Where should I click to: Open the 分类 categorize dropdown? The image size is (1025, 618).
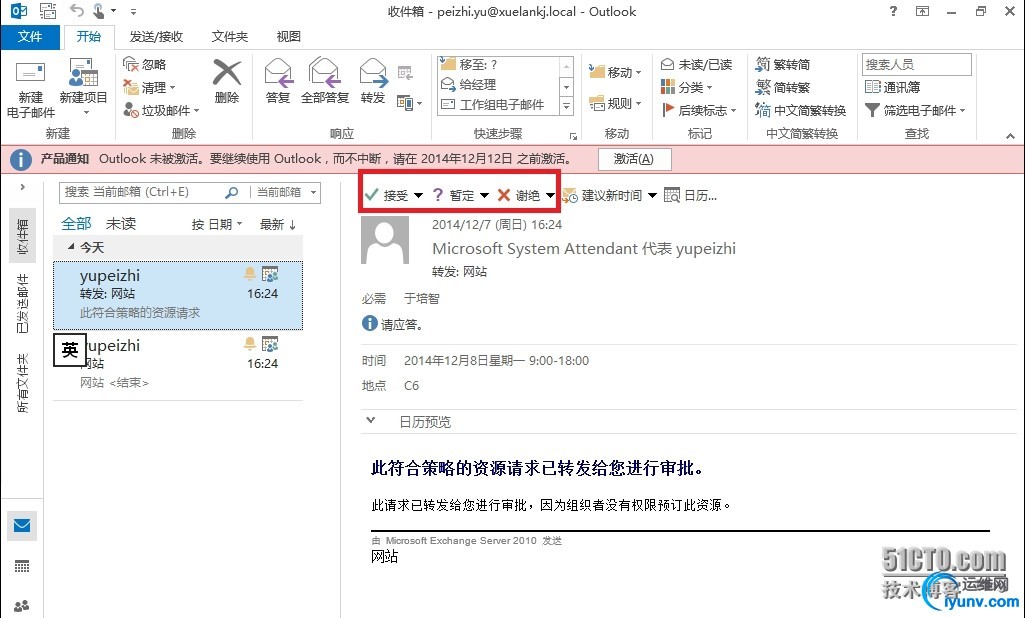pyautogui.click(x=686, y=87)
